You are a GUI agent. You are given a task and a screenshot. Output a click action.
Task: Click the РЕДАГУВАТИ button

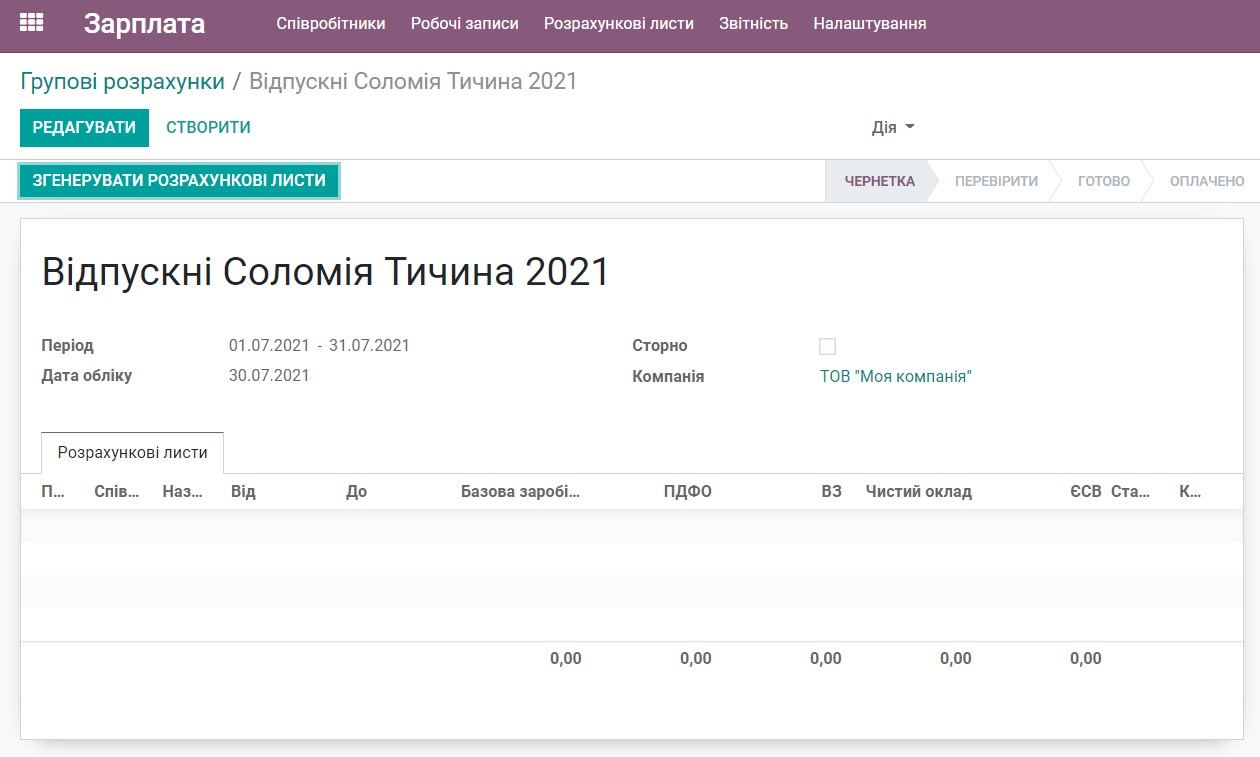click(84, 128)
